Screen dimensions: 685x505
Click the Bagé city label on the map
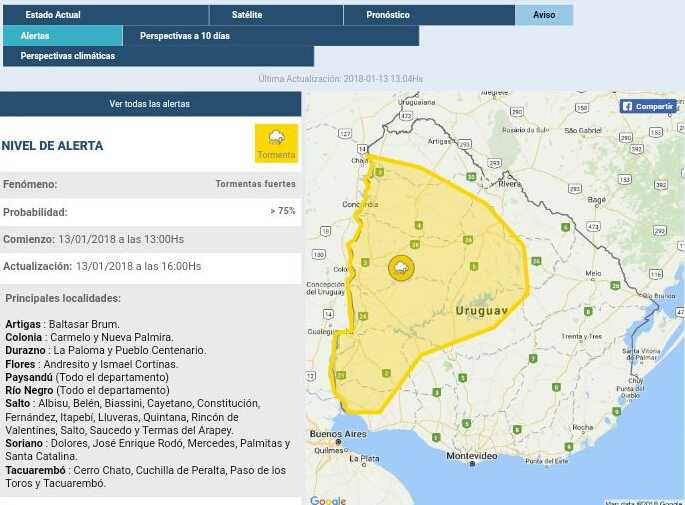598,200
